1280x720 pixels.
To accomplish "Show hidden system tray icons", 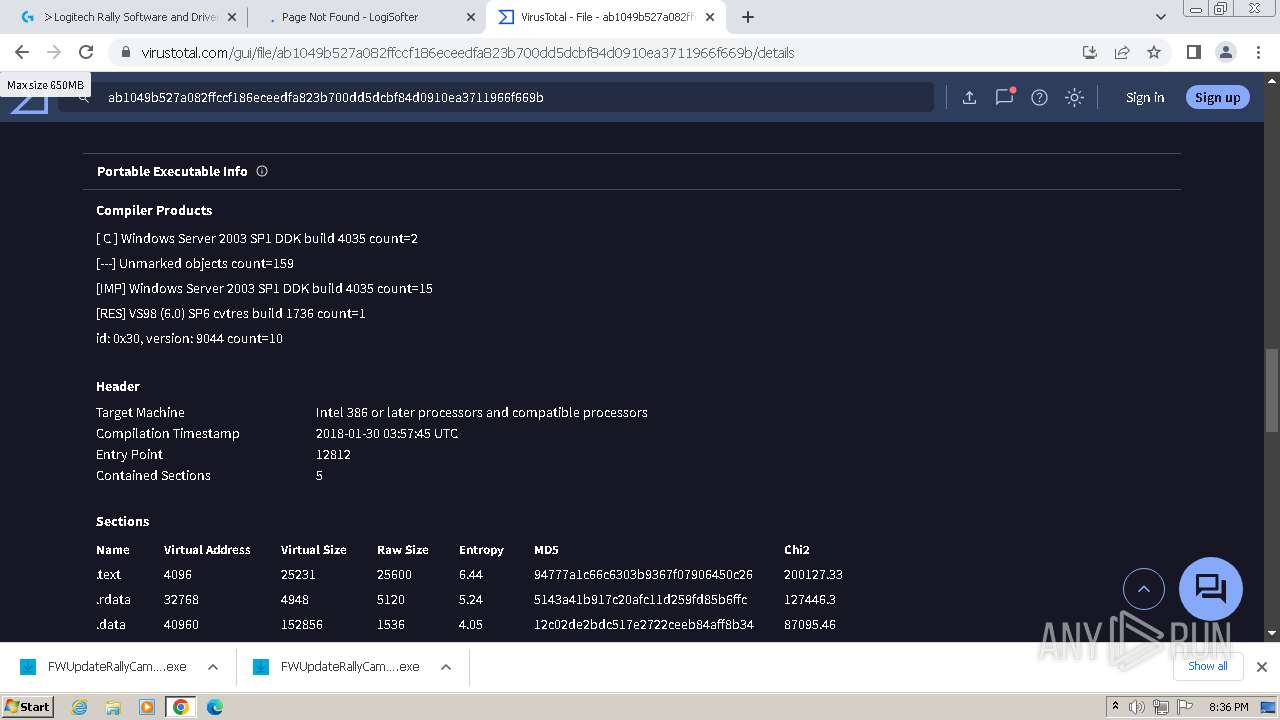I will coord(1115,707).
